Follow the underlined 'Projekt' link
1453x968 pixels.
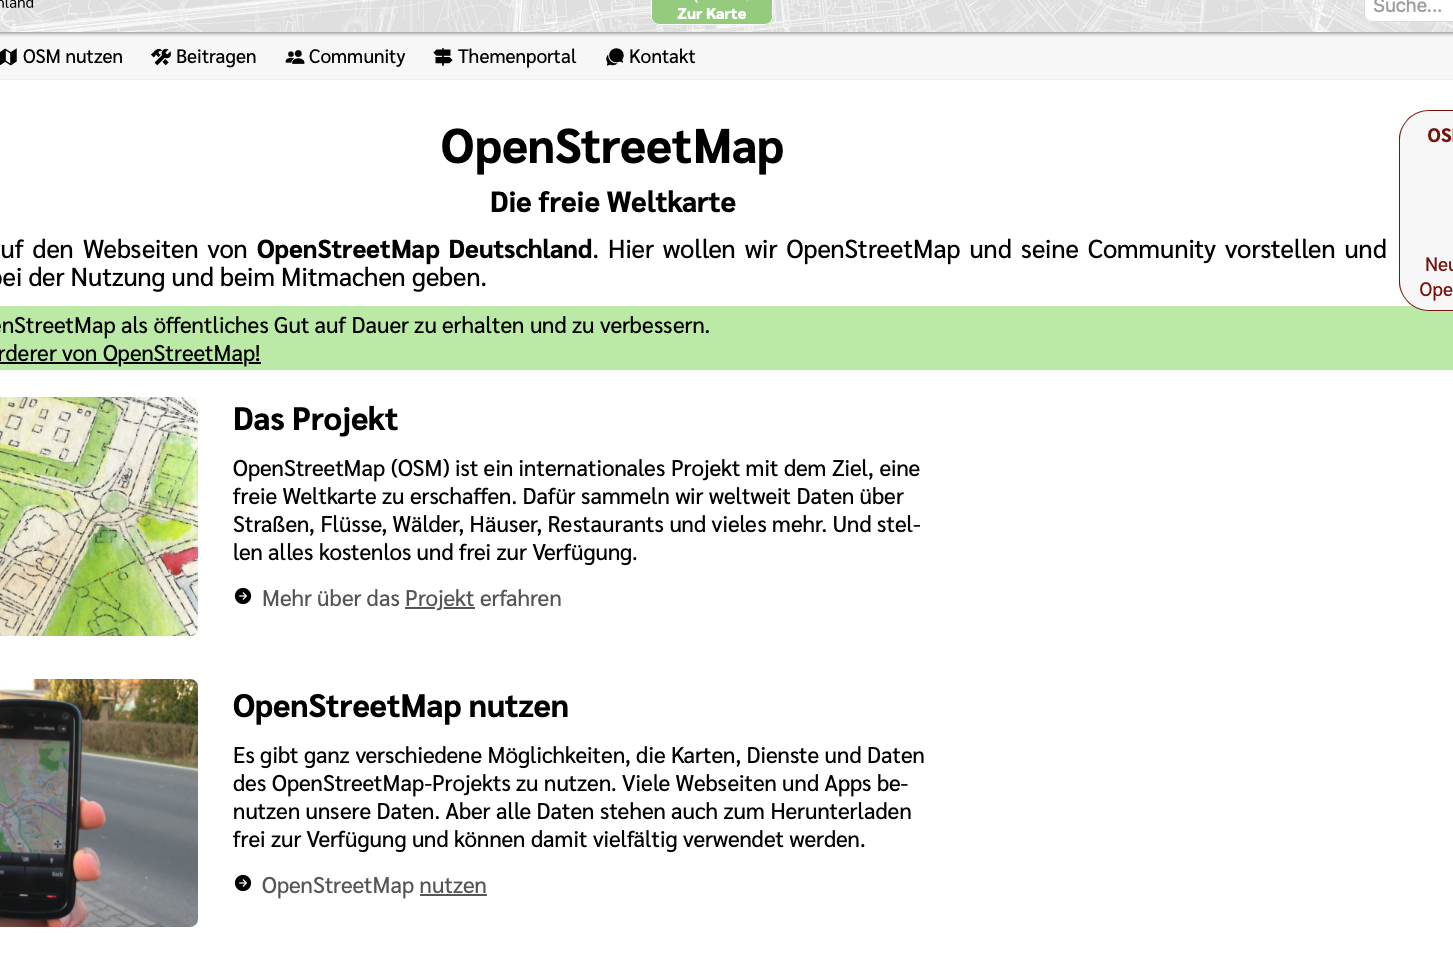[x=439, y=599]
